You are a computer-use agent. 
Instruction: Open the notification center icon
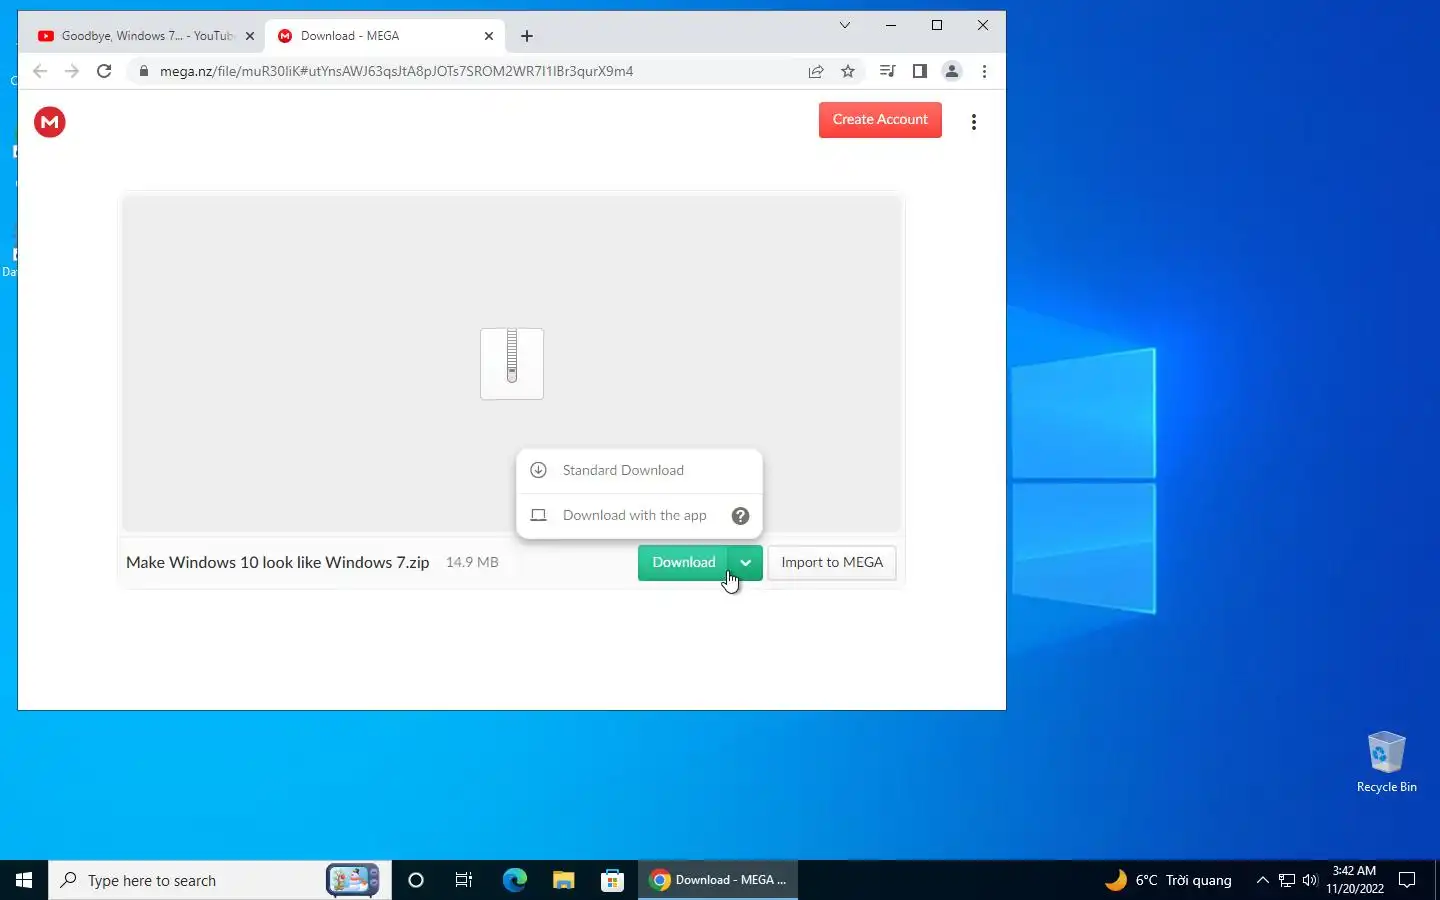1407,880
